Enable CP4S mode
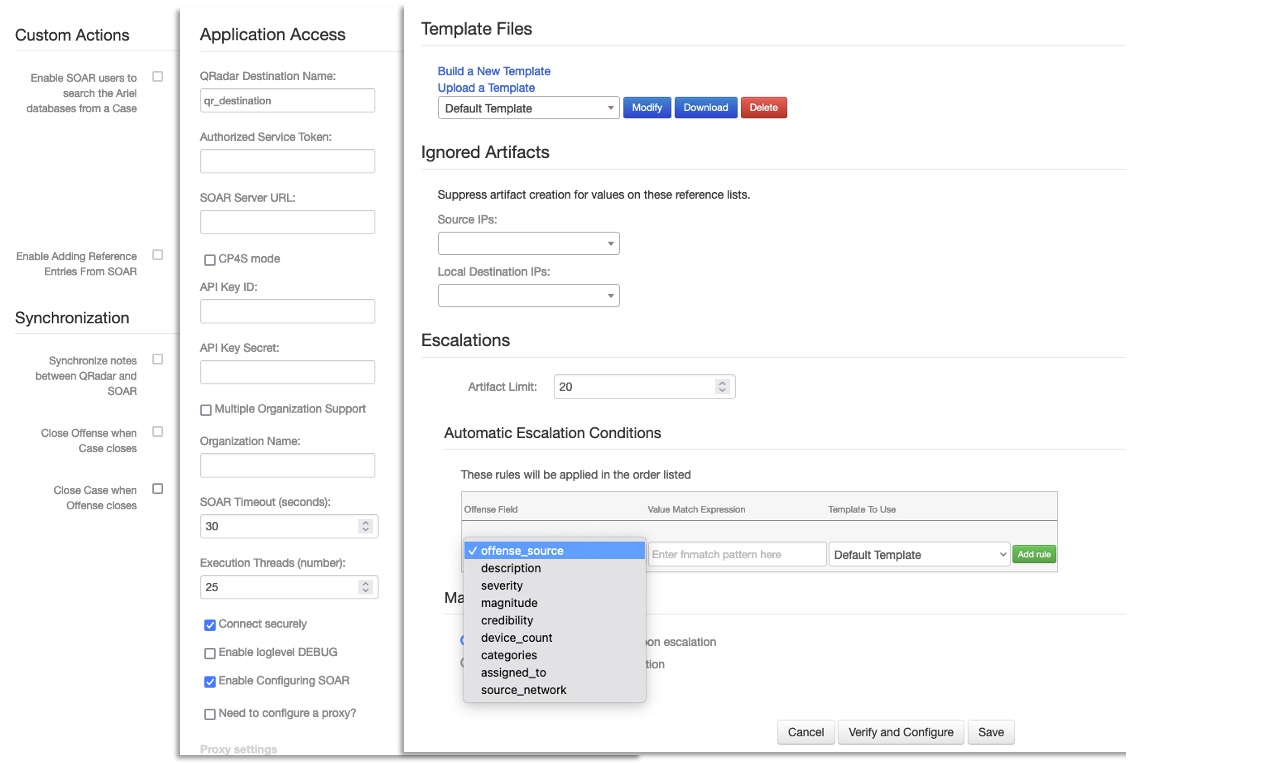 [x=209, y=259]
